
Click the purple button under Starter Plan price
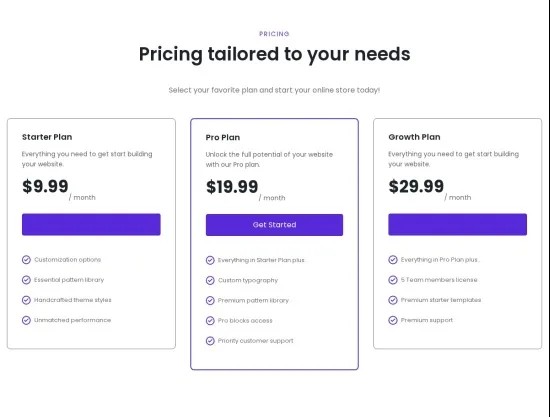click(x=91, y=224)
